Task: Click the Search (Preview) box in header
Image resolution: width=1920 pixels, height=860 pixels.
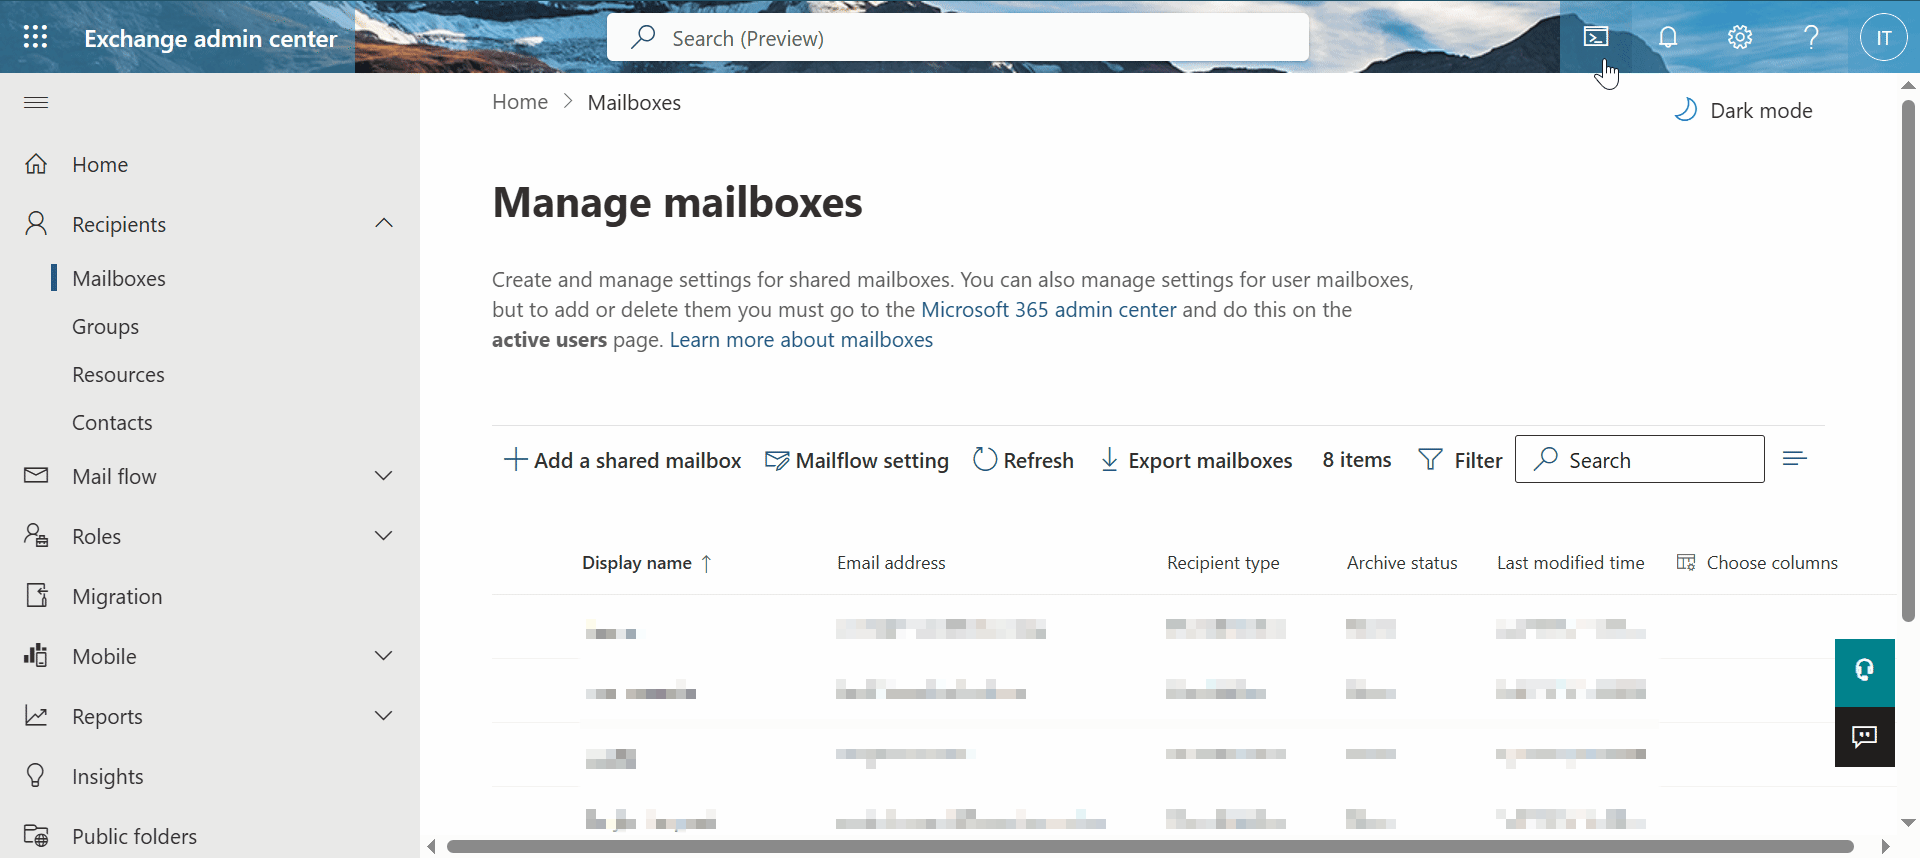Action: pyautogui.click(x=958, y=37)
